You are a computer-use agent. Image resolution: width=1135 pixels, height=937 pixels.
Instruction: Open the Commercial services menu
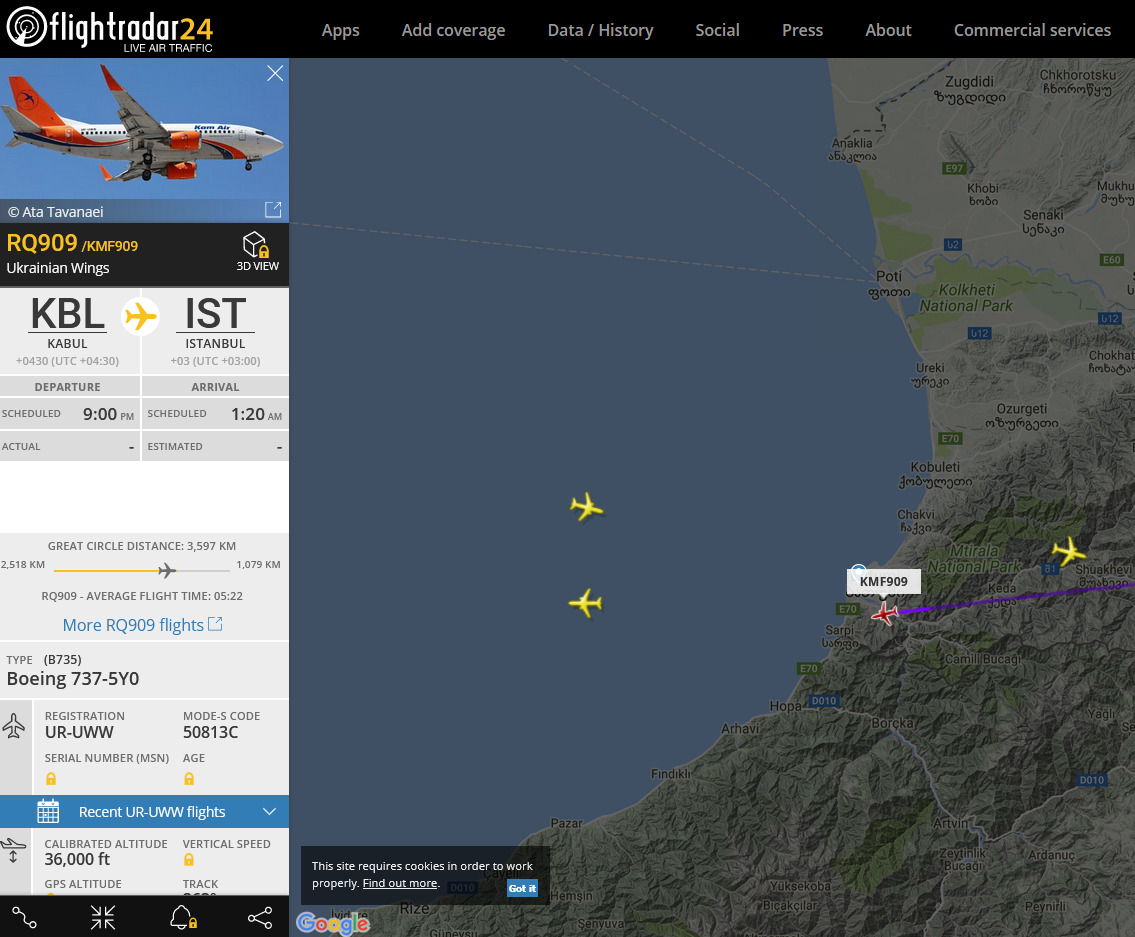[x=1032, y=30]
